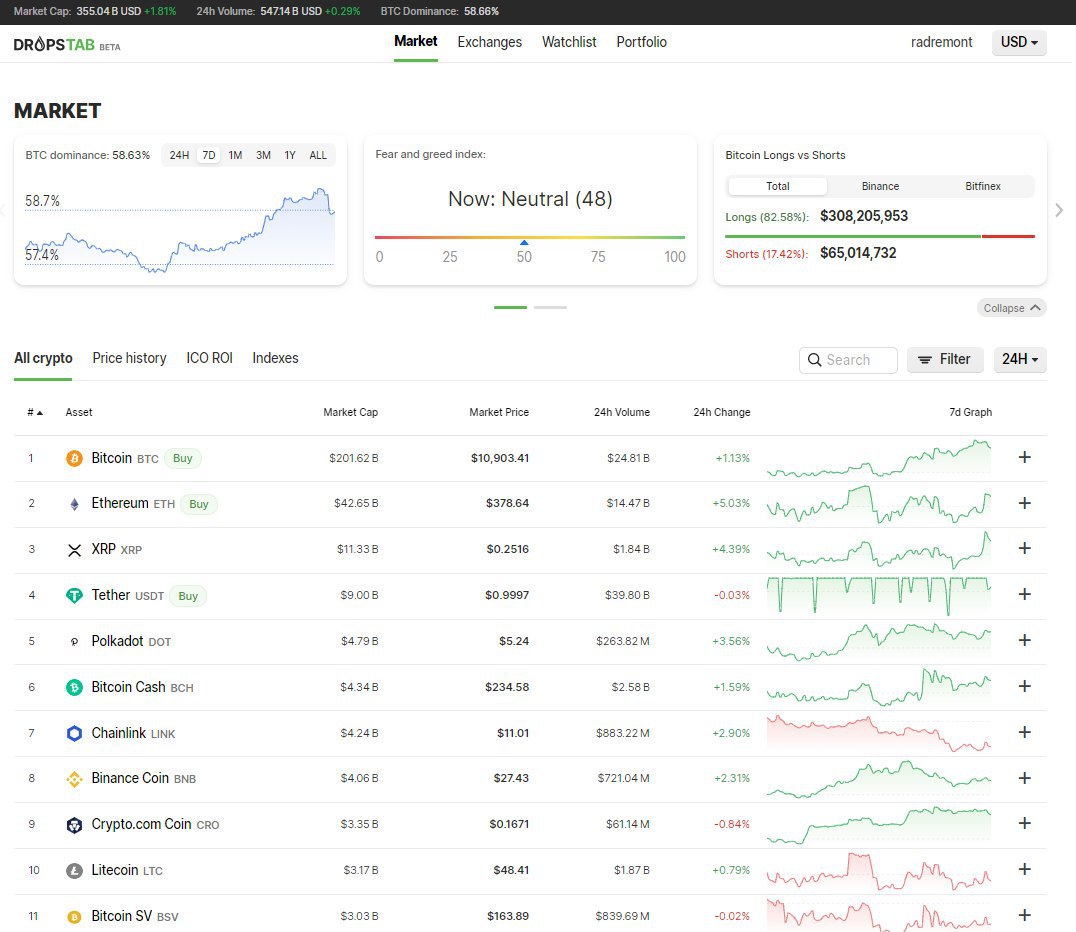The width and height of the screenshot is (1076, 932).
Task: Click the Bitcoin asset name link
Action: pyautogui.click(x=112, y=458)
